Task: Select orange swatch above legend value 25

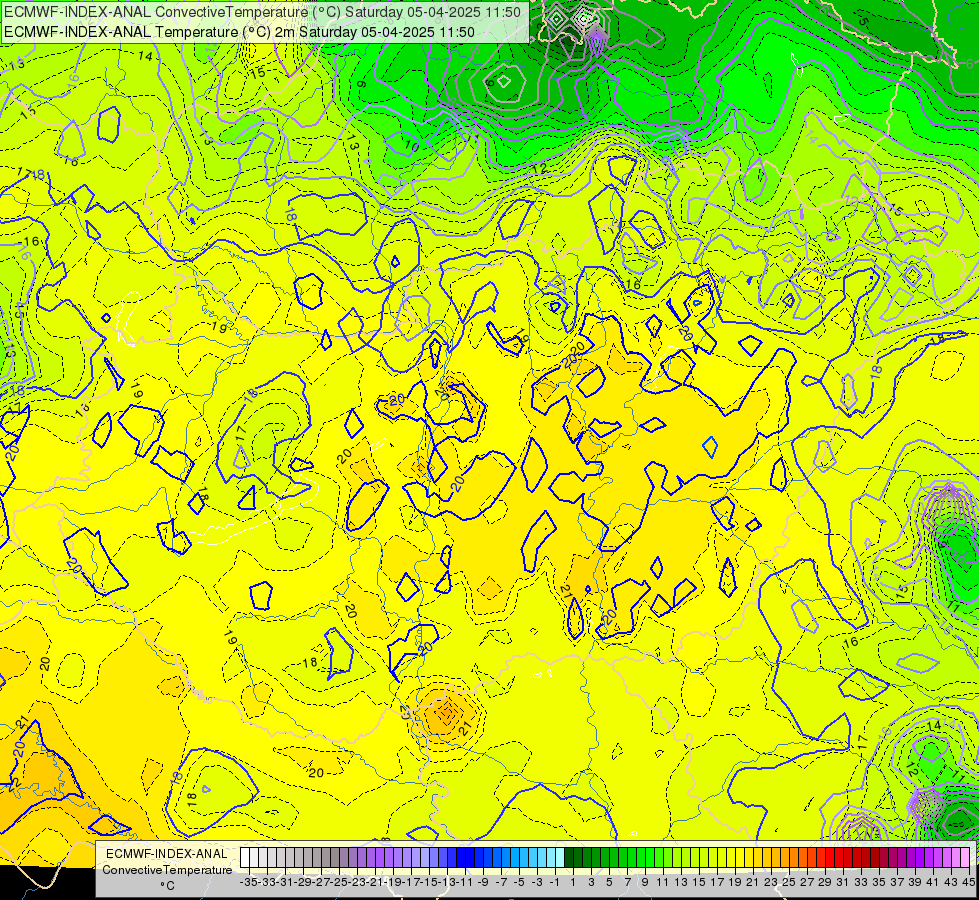Action: (785, 858)
